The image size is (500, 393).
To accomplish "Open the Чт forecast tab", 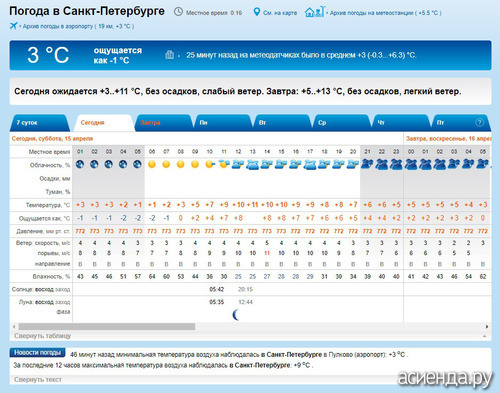I will point(400,123).
